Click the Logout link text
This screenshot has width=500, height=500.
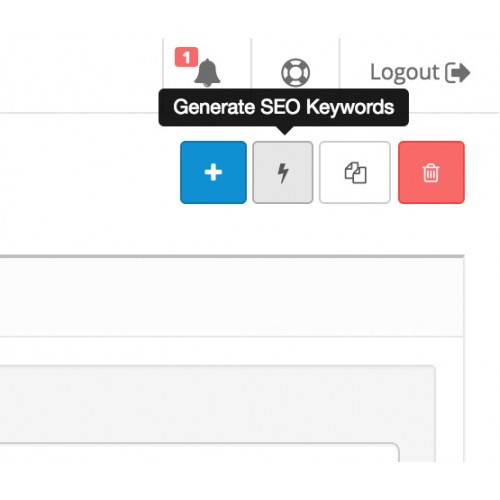(x=405, y=72)
